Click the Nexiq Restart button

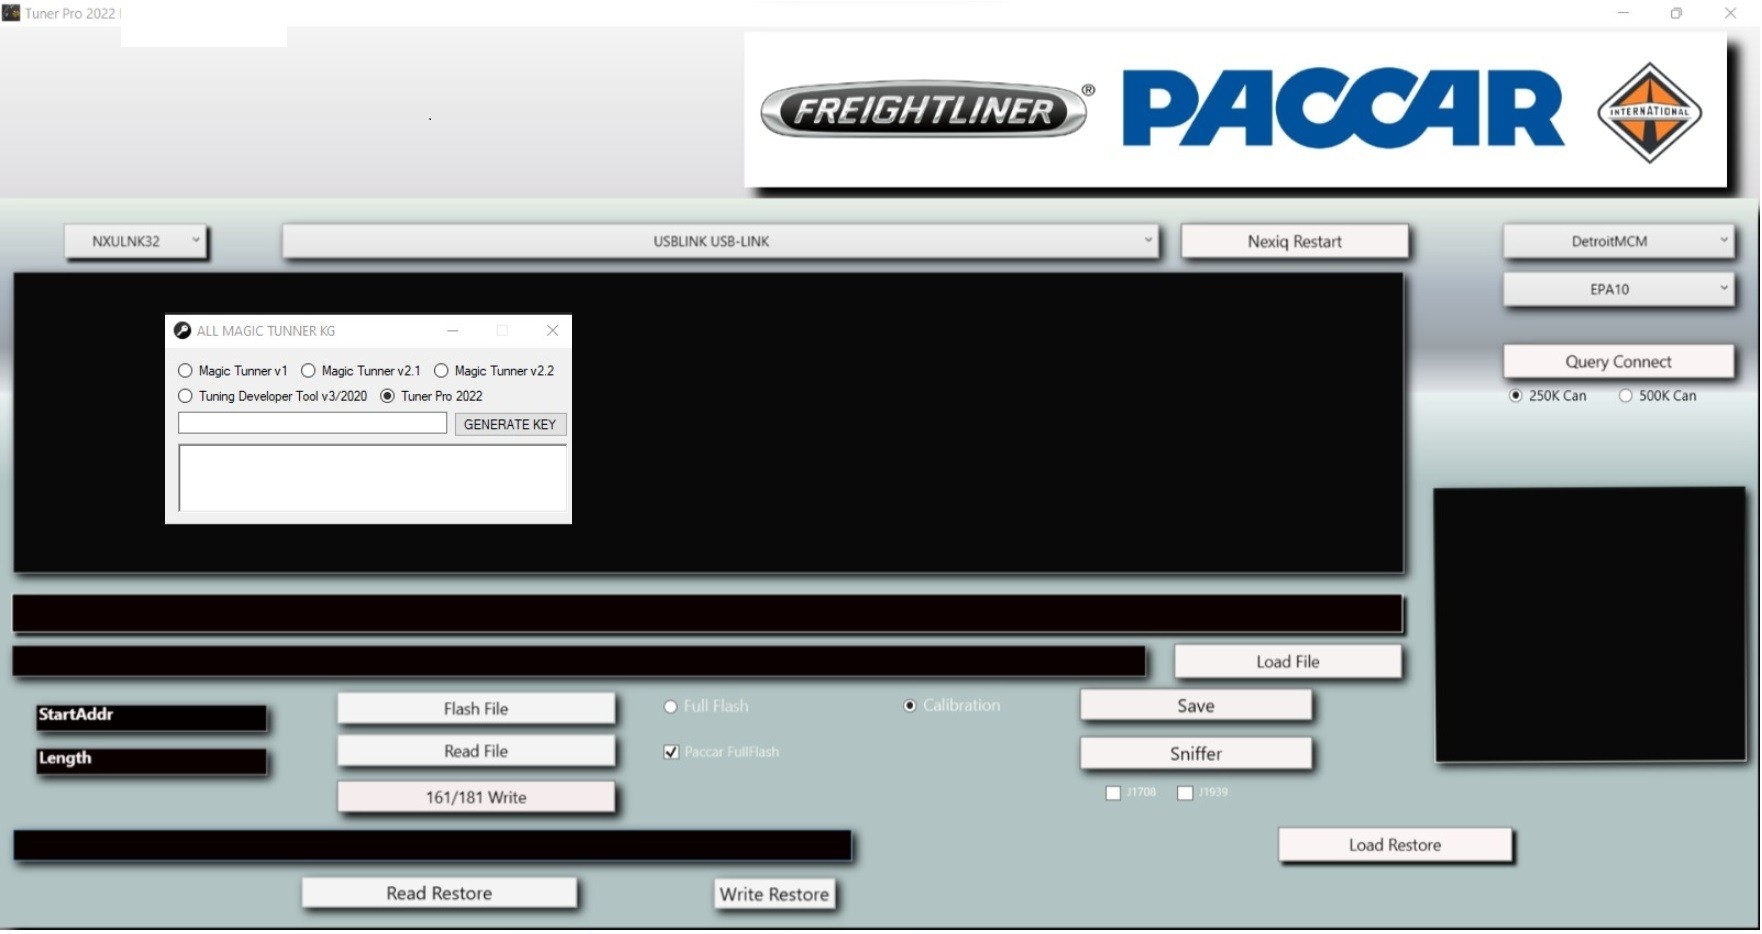point(1294,241)
